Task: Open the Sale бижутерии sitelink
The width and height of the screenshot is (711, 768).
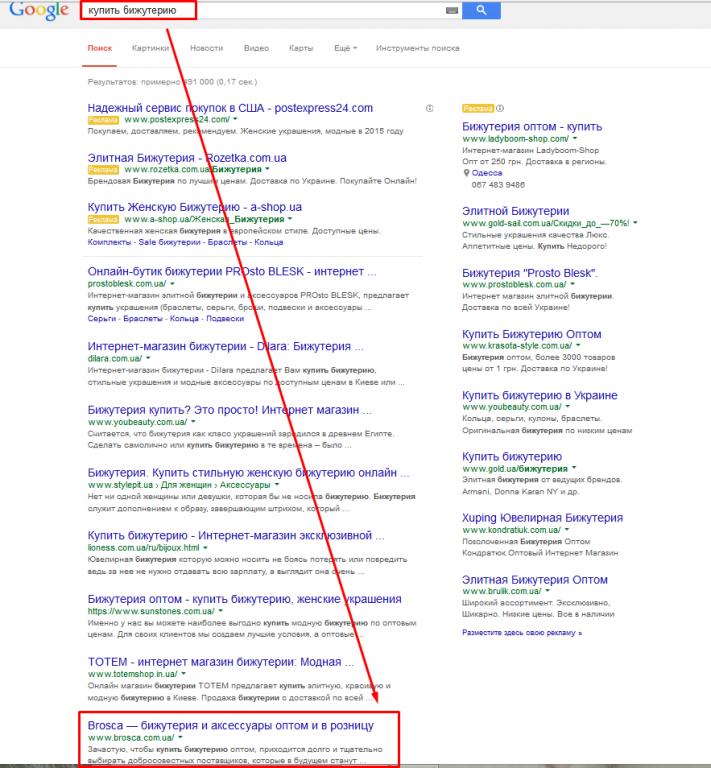Action: [169, 242]
